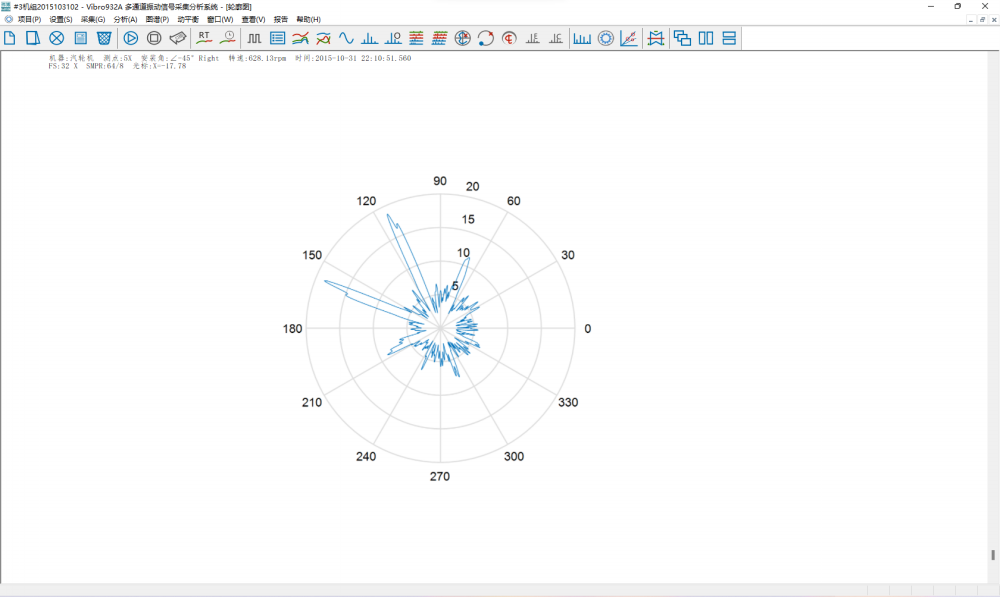This screenshot has height=597, width=1000.
Task: Close the inner child plot window
Action: tap(994, 20)
